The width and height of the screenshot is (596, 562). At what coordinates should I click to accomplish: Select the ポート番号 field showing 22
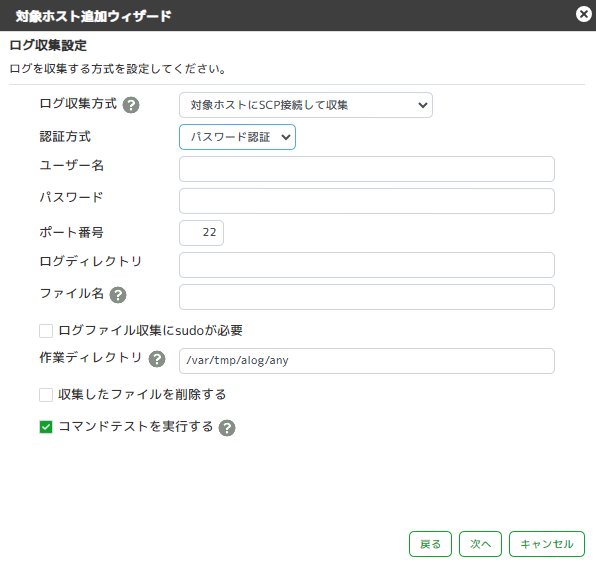tap(201, 233)
